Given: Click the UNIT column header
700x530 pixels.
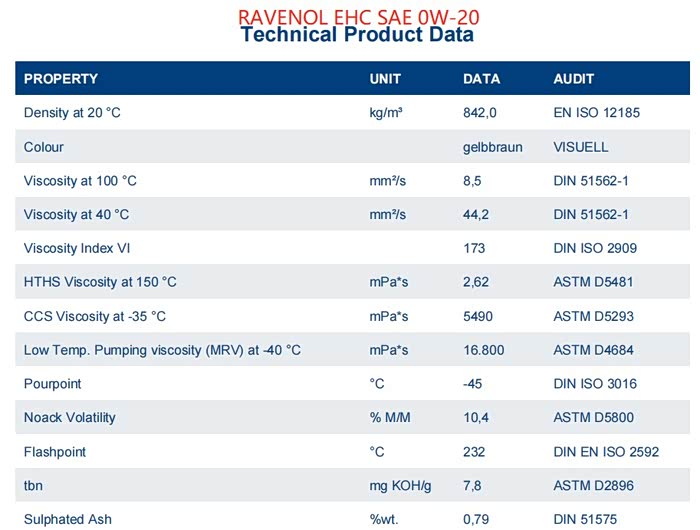Looking at the screenshot, I should 385,79.
